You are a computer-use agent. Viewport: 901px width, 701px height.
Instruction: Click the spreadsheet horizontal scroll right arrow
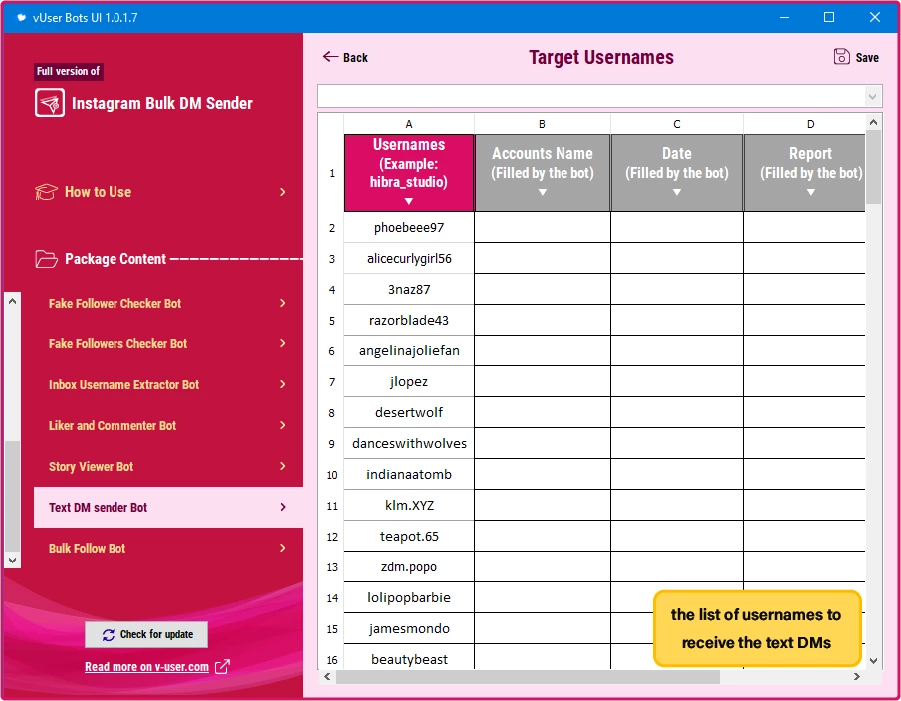pos(857,677)
